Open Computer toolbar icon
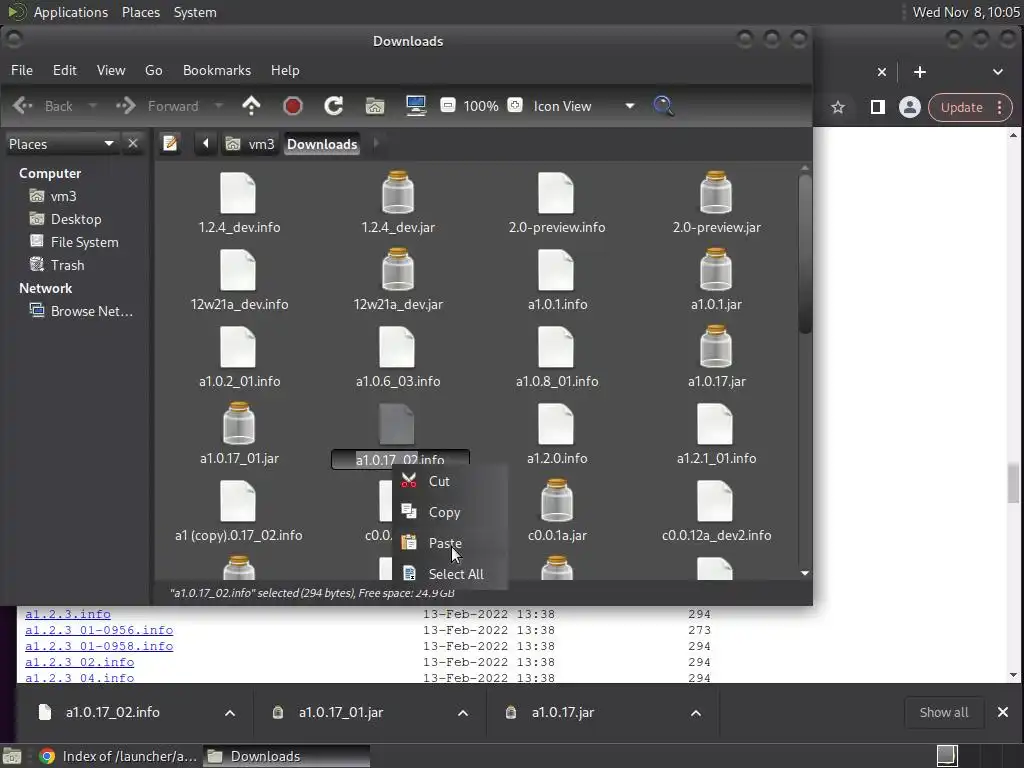The width and height of the screenshot is (1024, 768). point(415,106)
